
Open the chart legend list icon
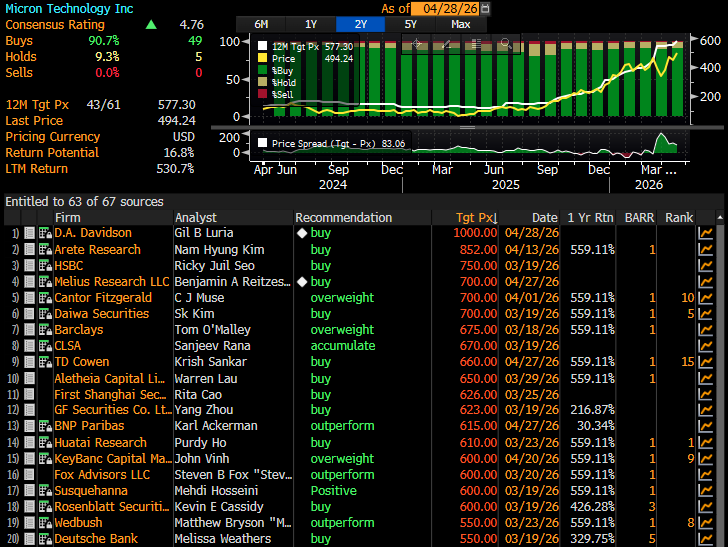click(476, 44)
